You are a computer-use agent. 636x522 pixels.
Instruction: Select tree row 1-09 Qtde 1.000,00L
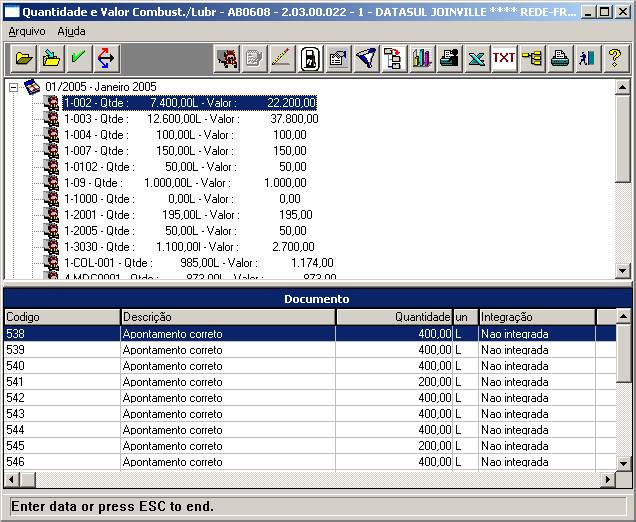(185, 183)
